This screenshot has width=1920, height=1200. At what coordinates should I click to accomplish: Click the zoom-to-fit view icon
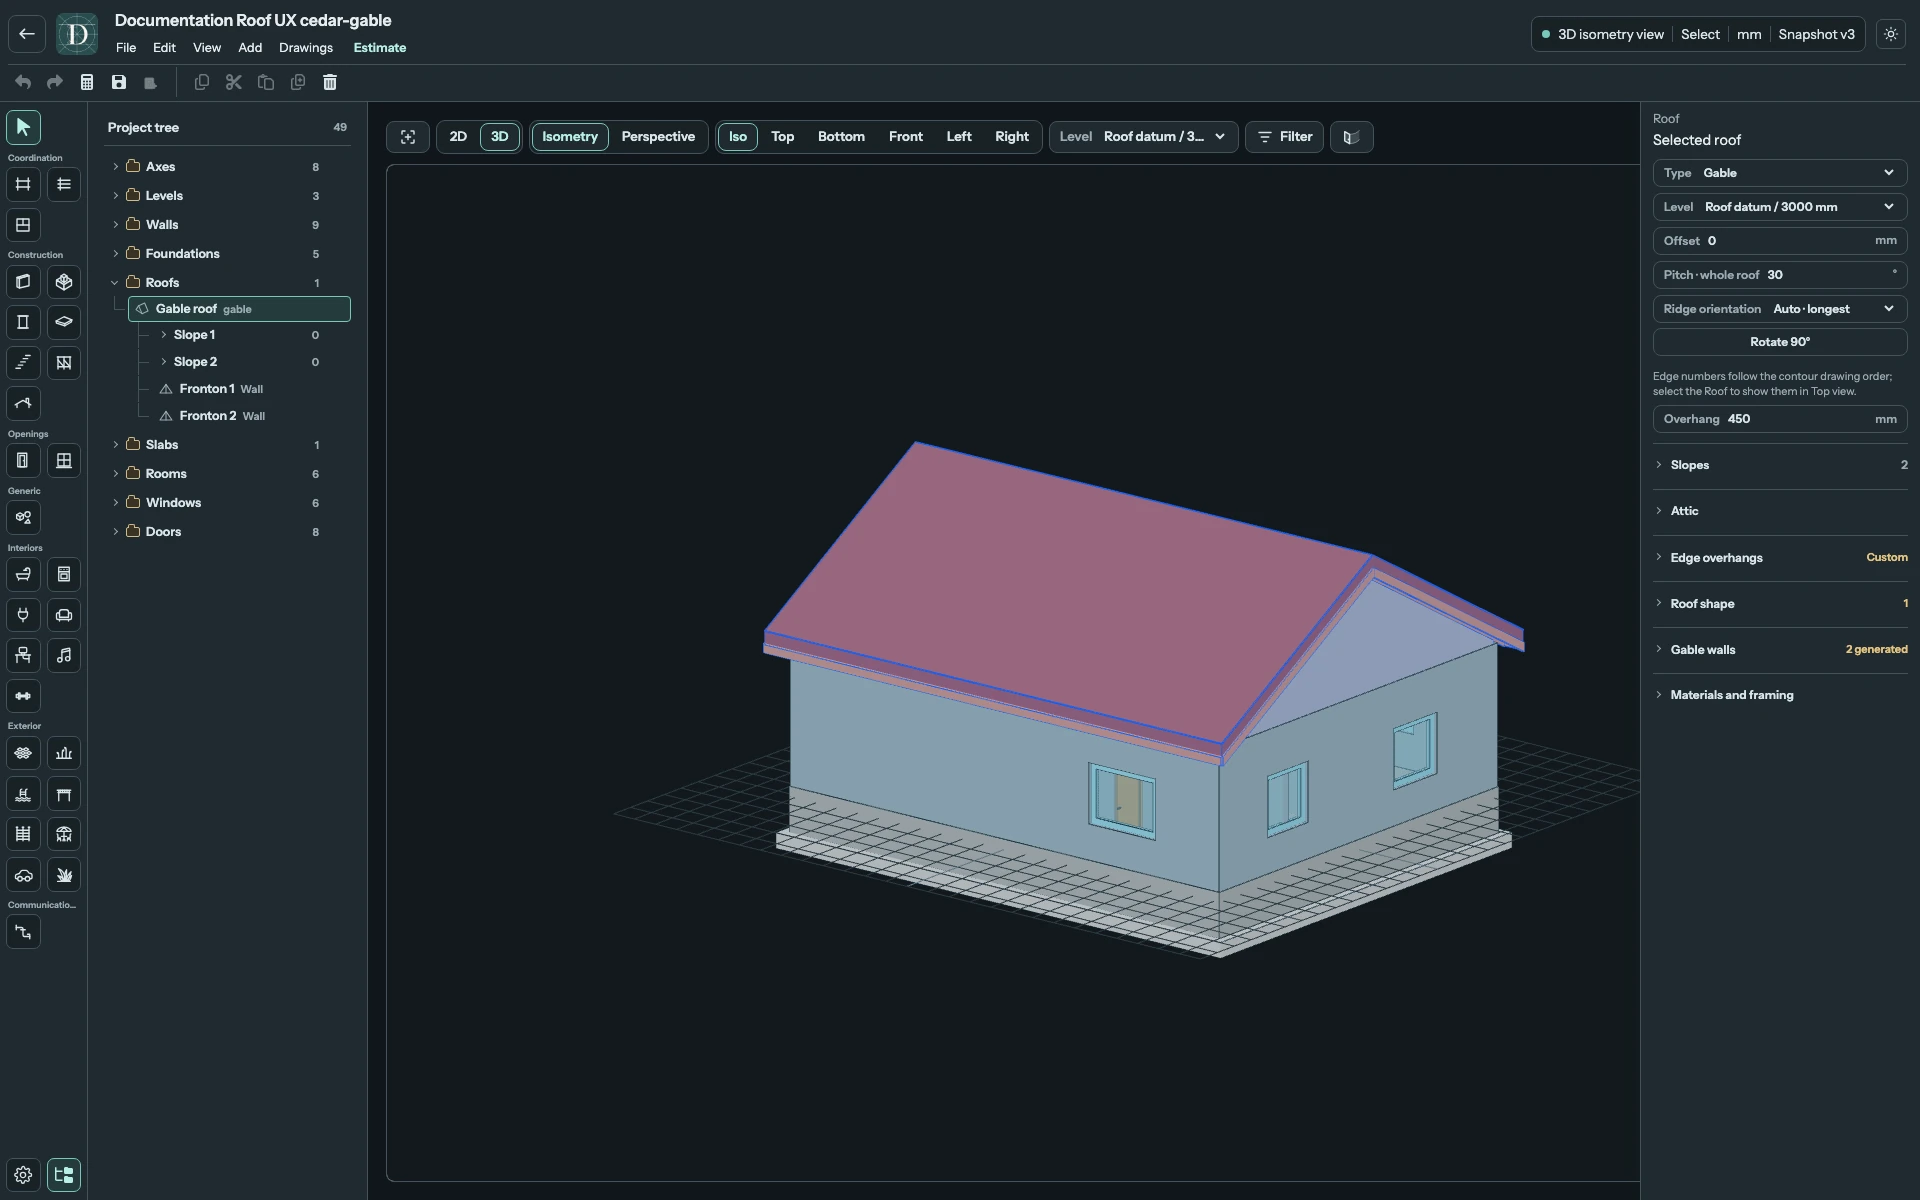pos(408,137)
